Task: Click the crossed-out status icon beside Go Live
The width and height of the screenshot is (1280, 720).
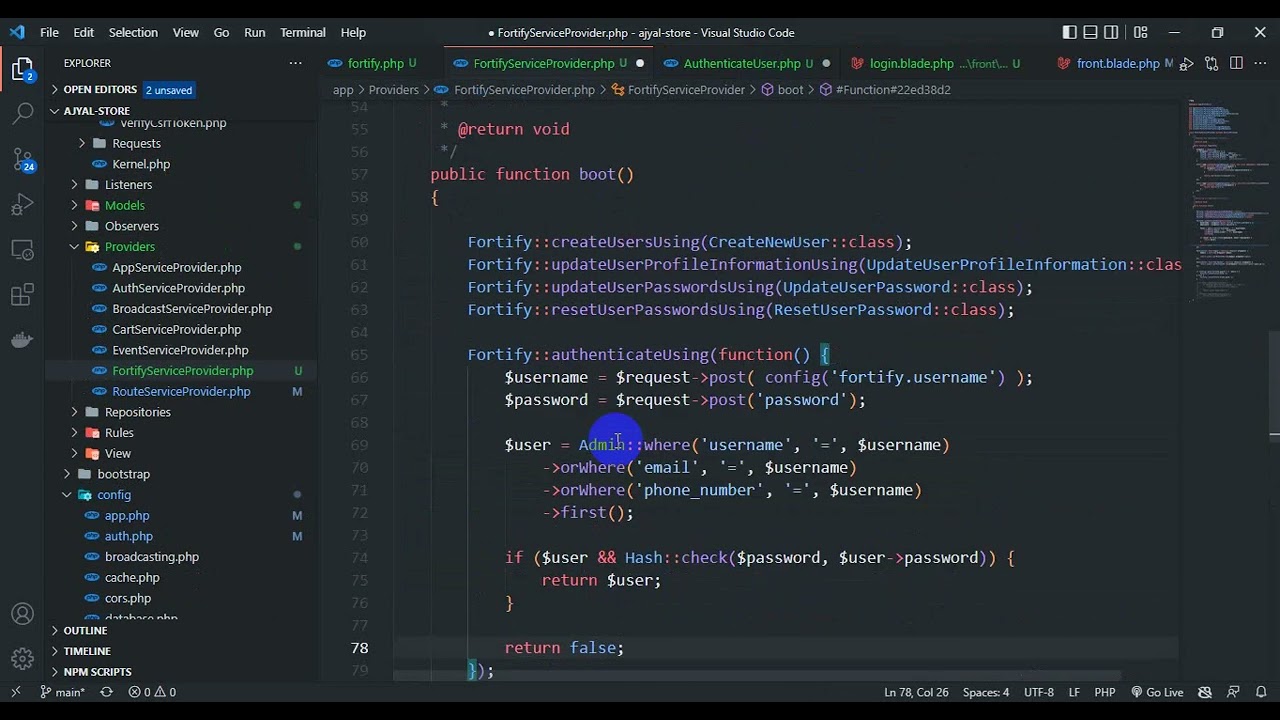Action: [x=1205, y=692]
